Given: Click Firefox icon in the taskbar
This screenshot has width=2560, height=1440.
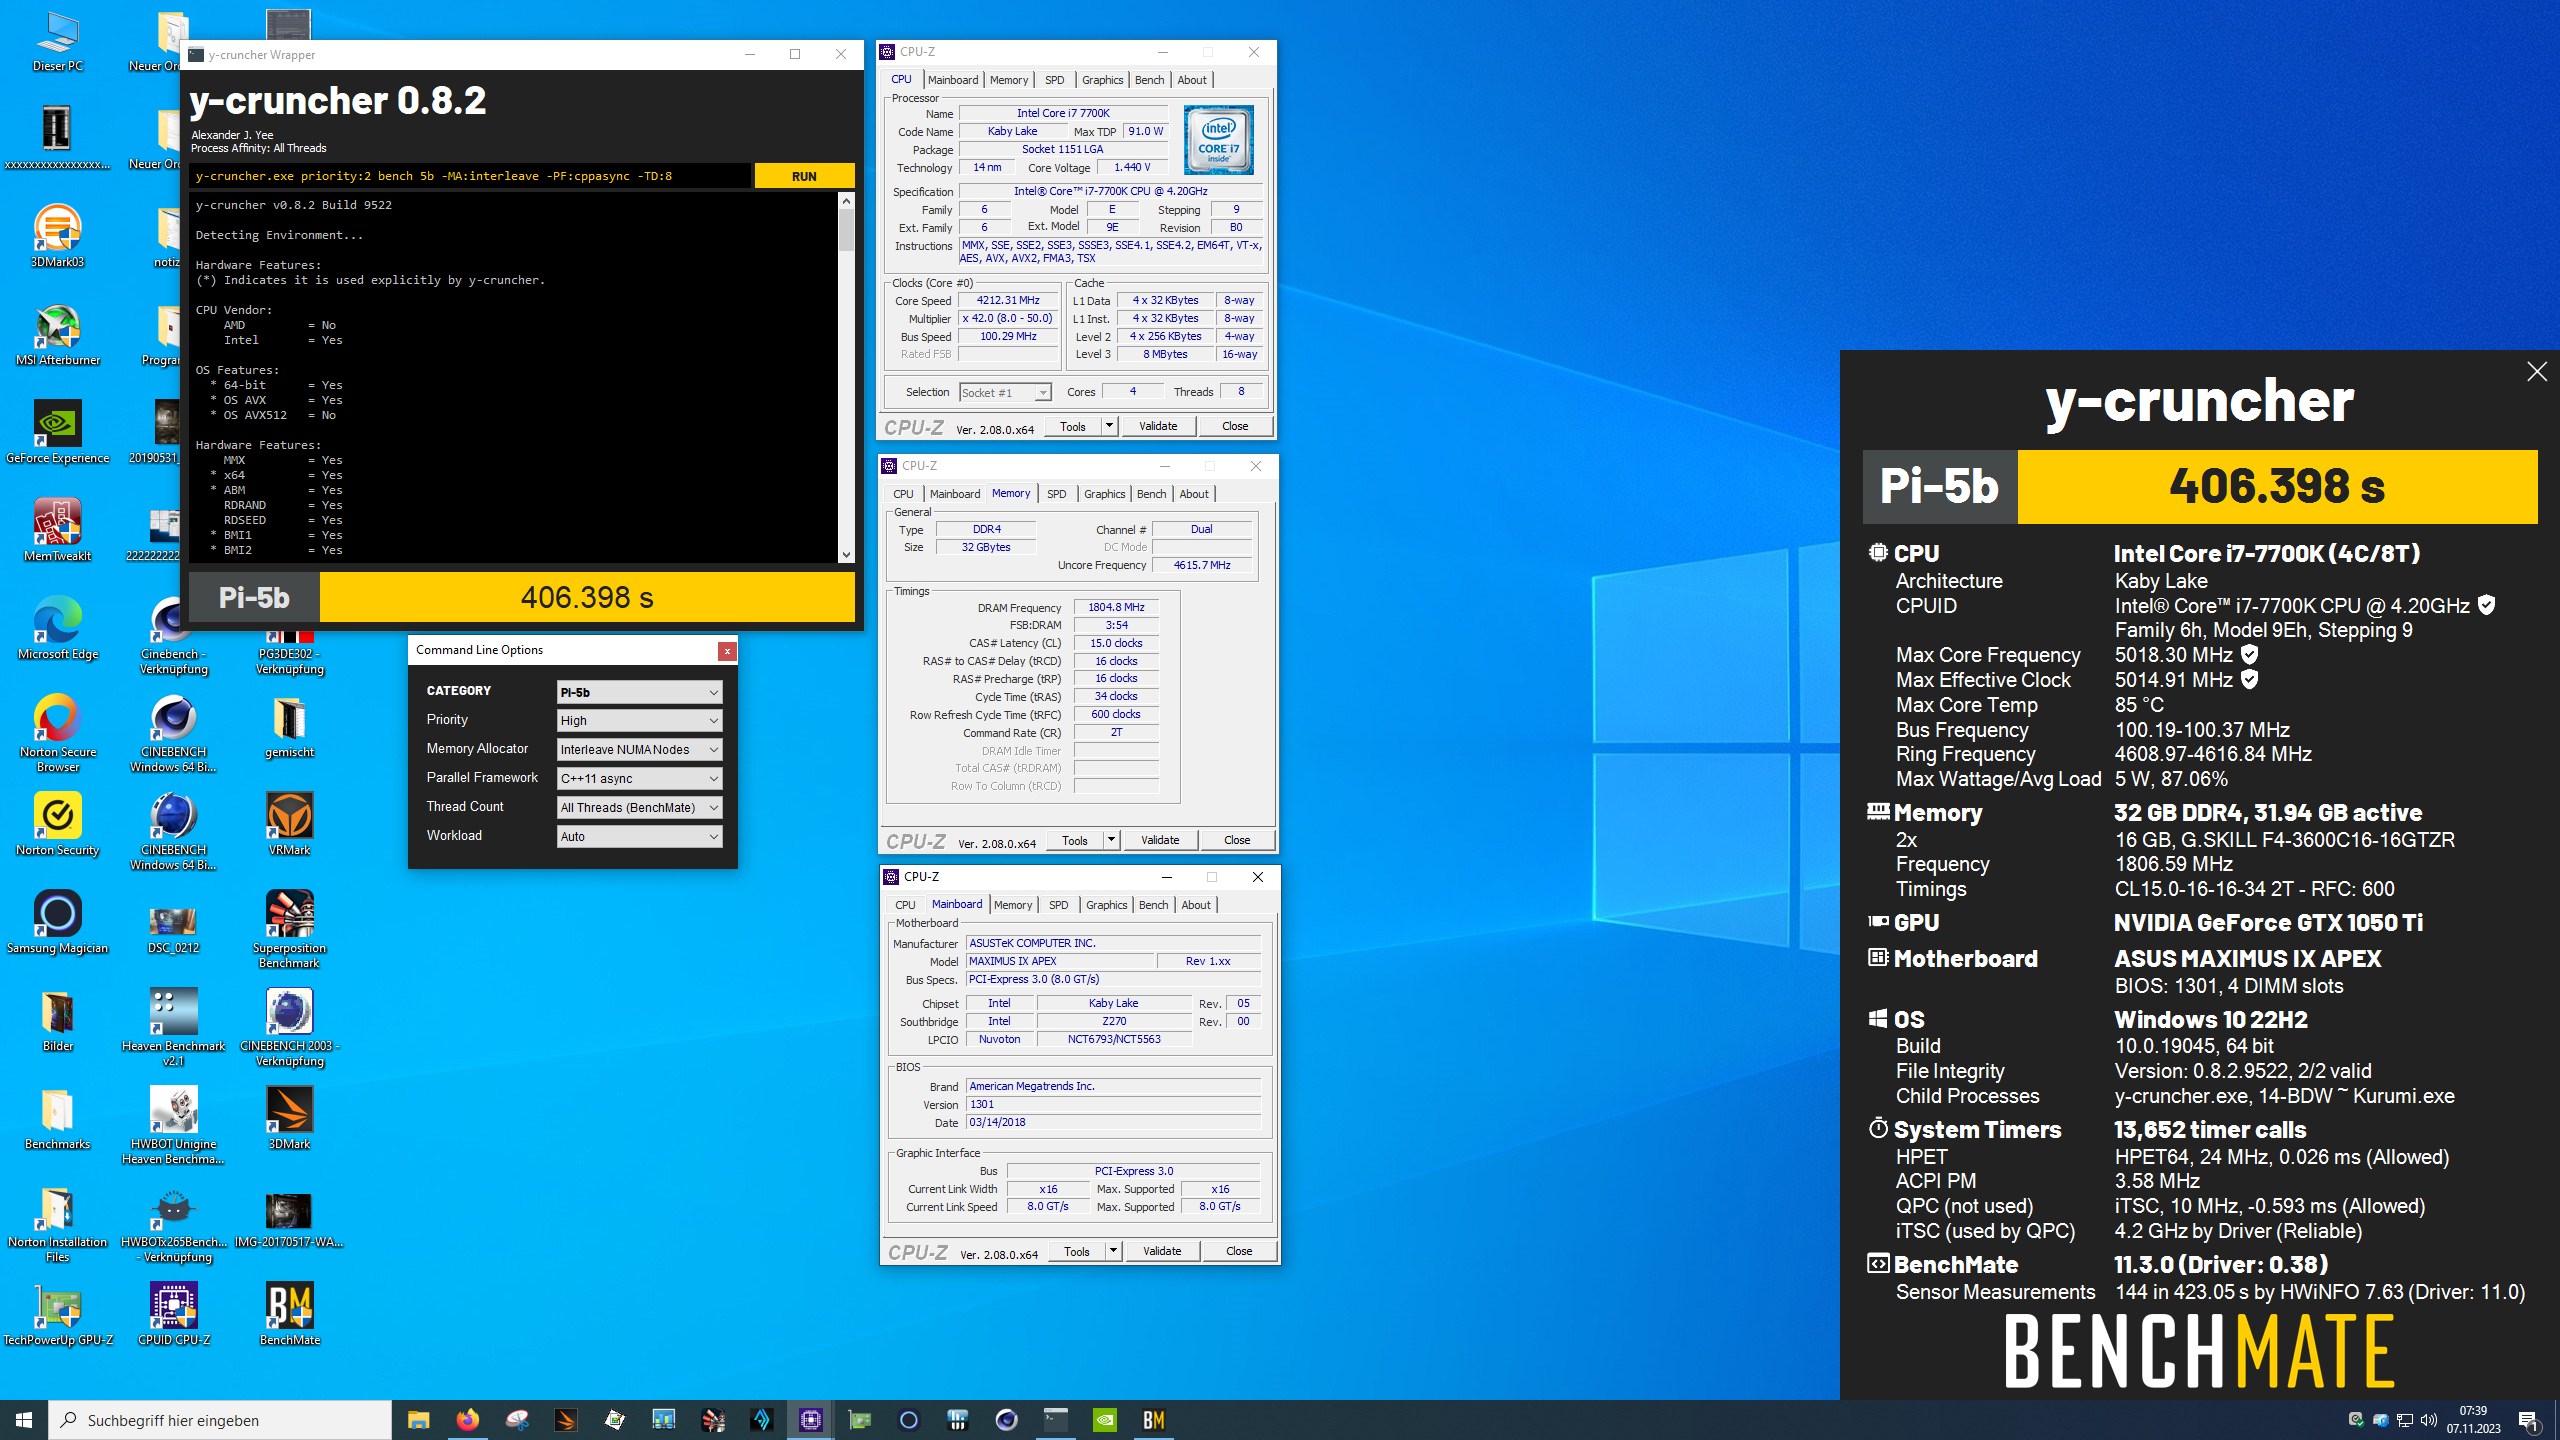Looking at the screenshot, I should click(467, 1419).
